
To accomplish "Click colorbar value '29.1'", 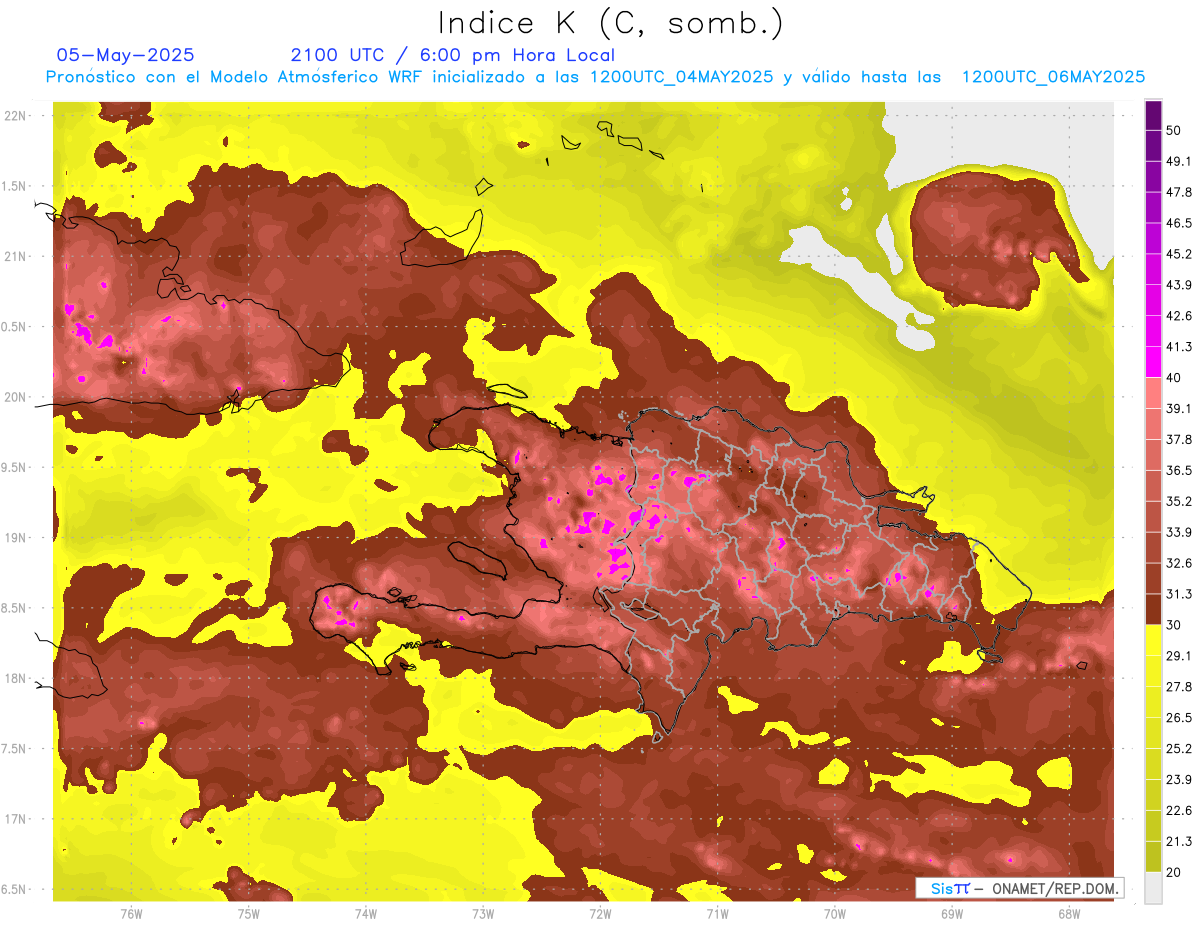I will tap(1179, 656).
